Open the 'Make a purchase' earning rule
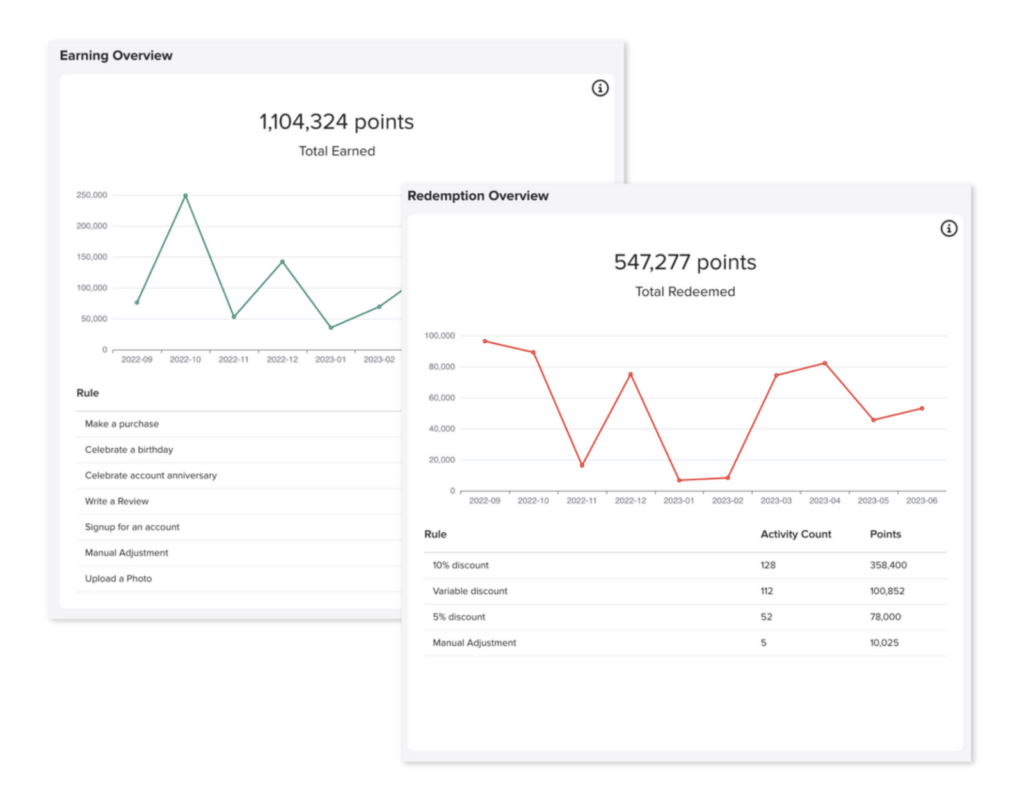 pyautogui.click(x=122, y=424)
